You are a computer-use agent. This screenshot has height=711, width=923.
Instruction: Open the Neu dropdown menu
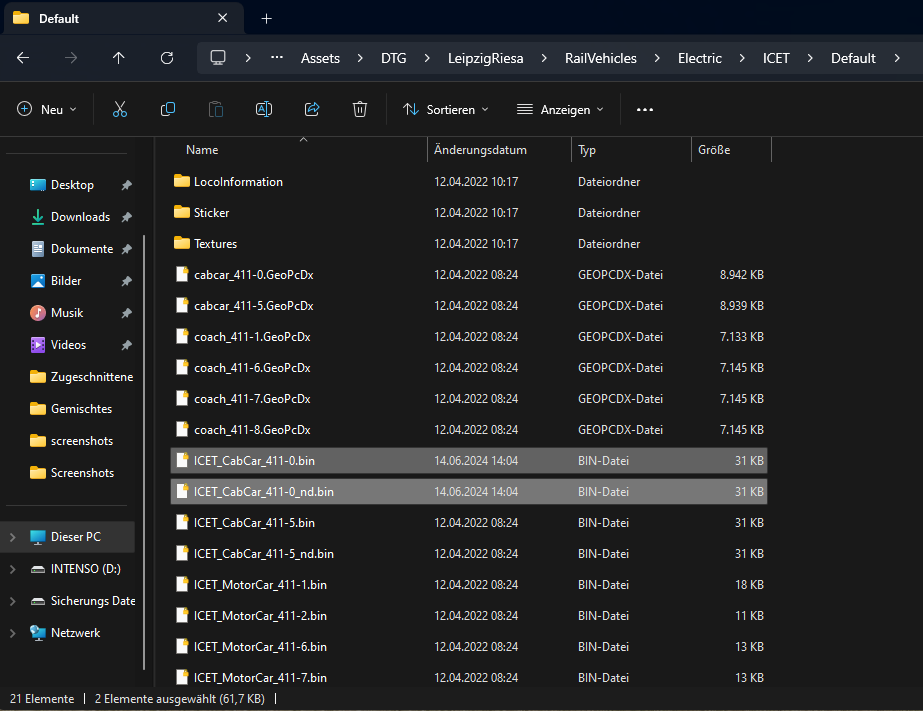click(47, 109)
